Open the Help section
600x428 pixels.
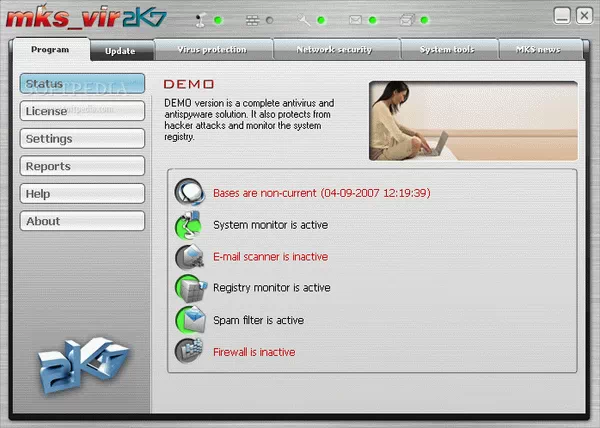tap(82, 194)
